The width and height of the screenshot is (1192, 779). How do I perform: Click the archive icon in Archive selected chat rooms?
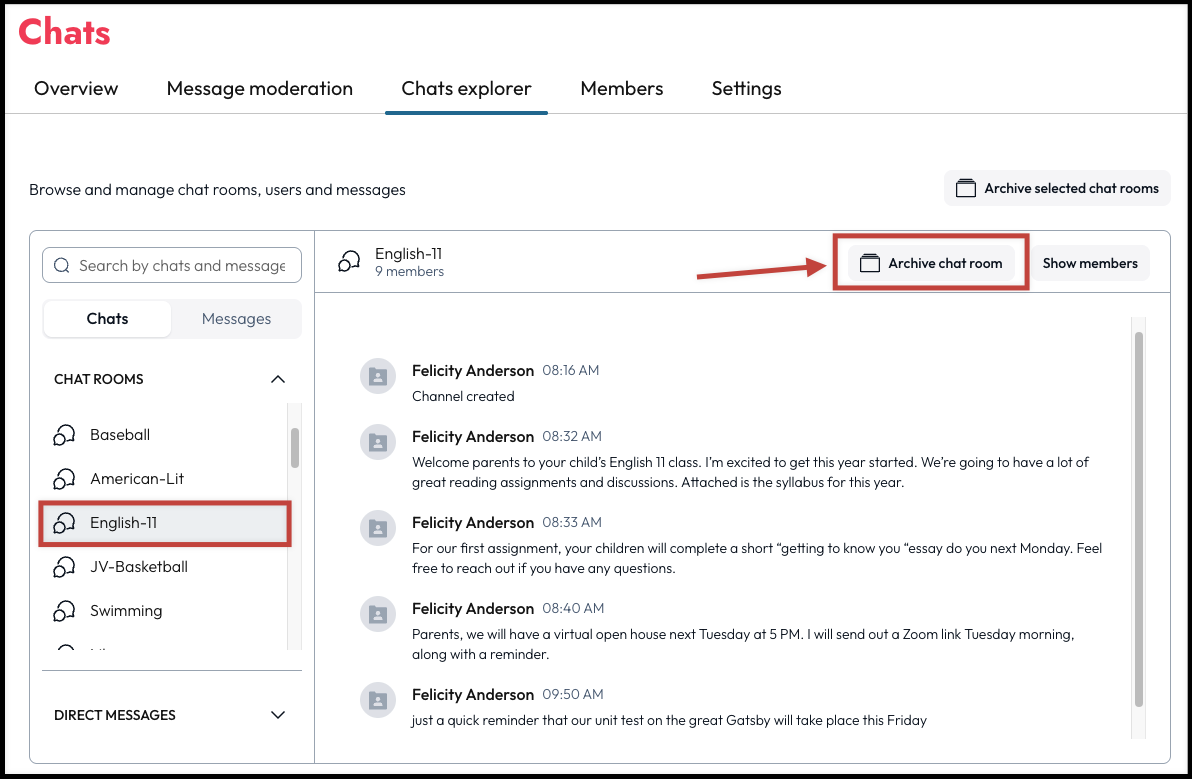click(x=965, y=188)
